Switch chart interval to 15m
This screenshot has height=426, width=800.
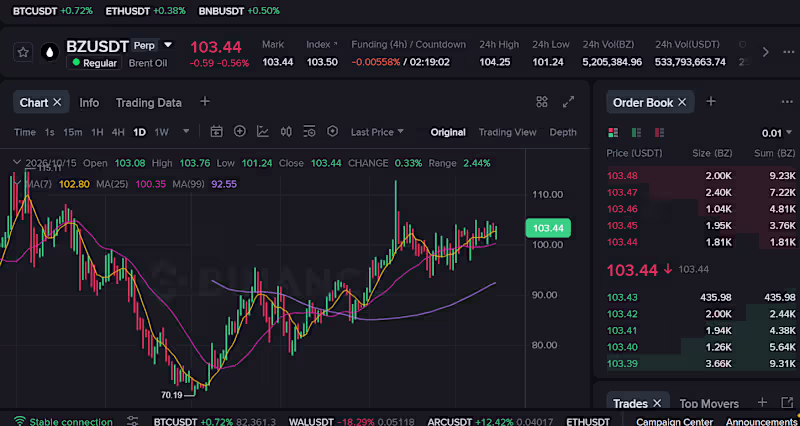coord(72,132)
